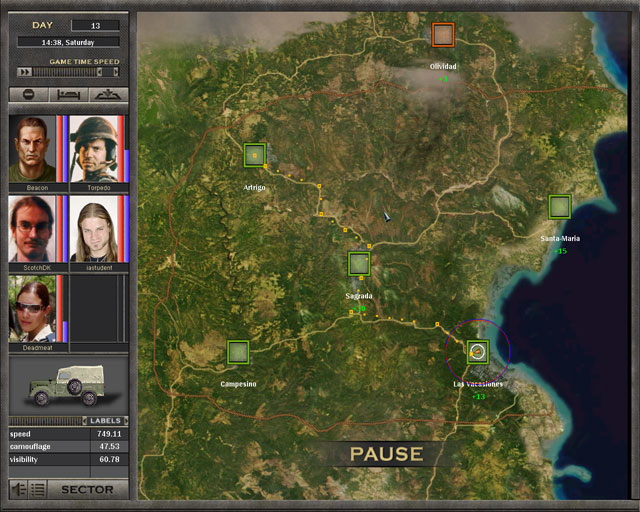Click the visibility stat label

click(24, 459)
